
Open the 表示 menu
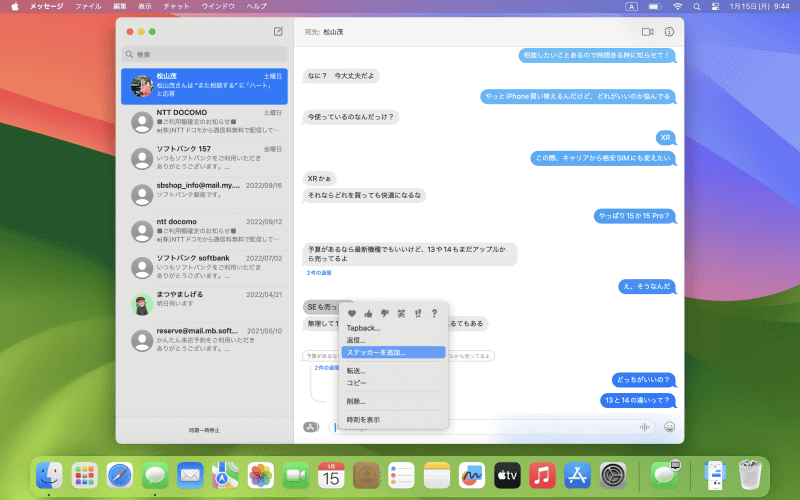(x=145, y=7)
